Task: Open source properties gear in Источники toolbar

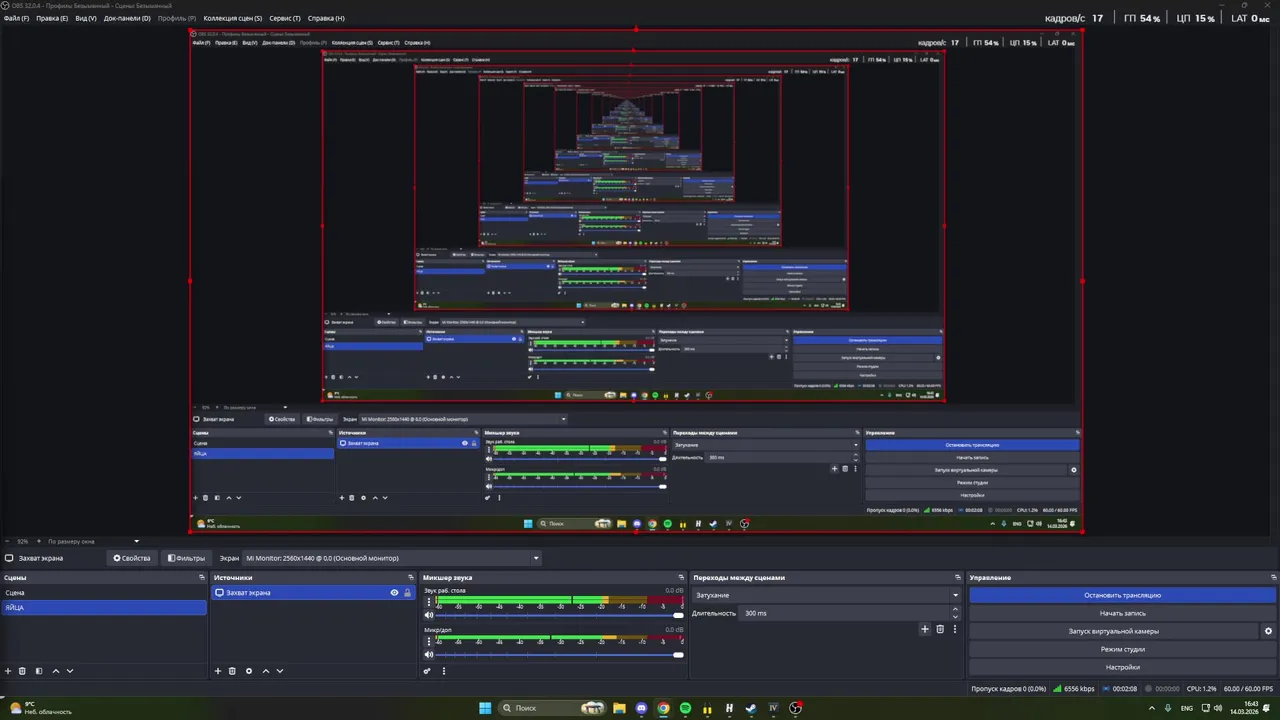Action: coord(249,671)
